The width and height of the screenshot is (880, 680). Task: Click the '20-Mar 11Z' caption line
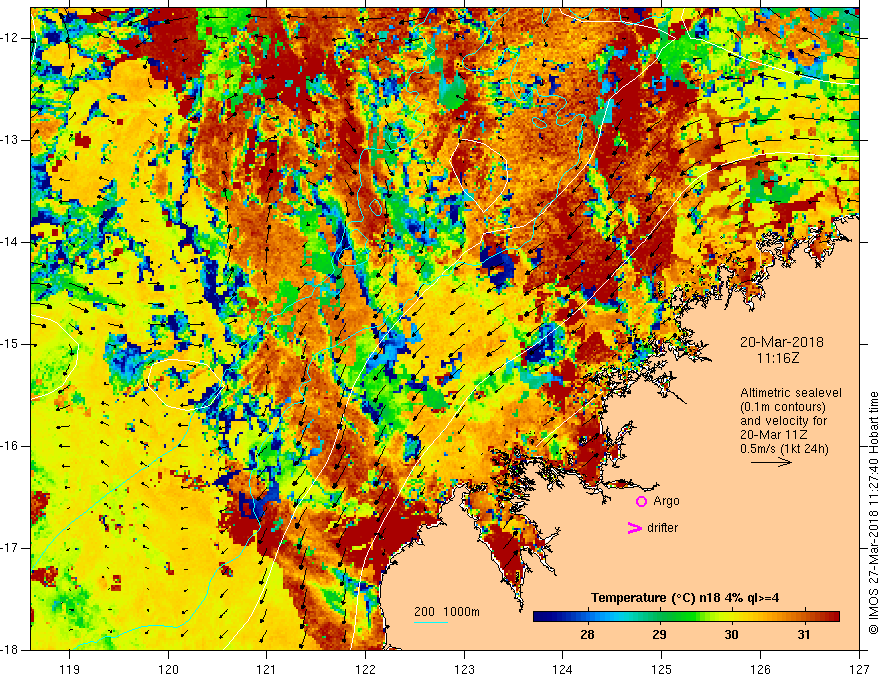[774, 435]
